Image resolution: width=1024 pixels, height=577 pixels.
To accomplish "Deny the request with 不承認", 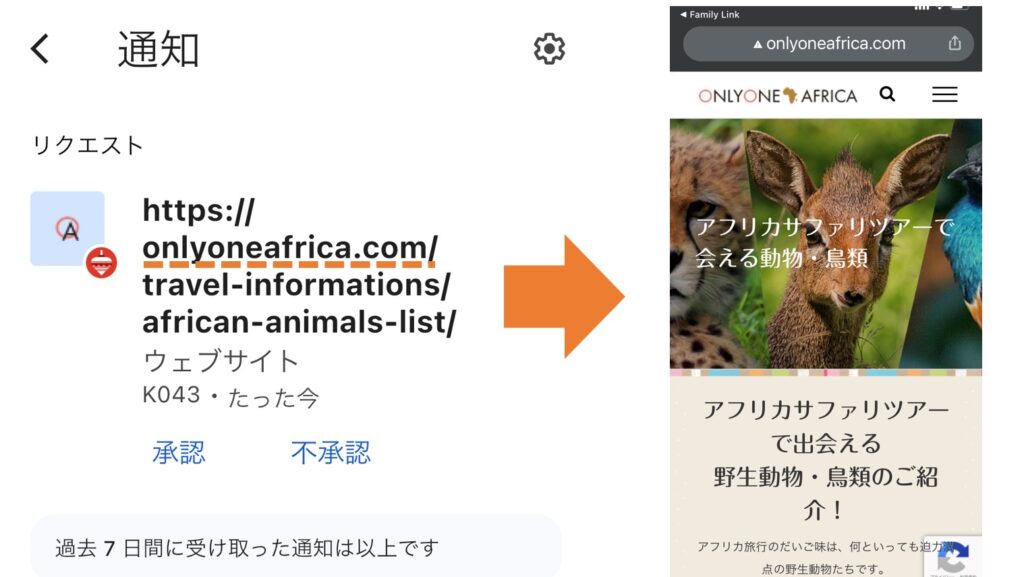I will coord(330,452).
